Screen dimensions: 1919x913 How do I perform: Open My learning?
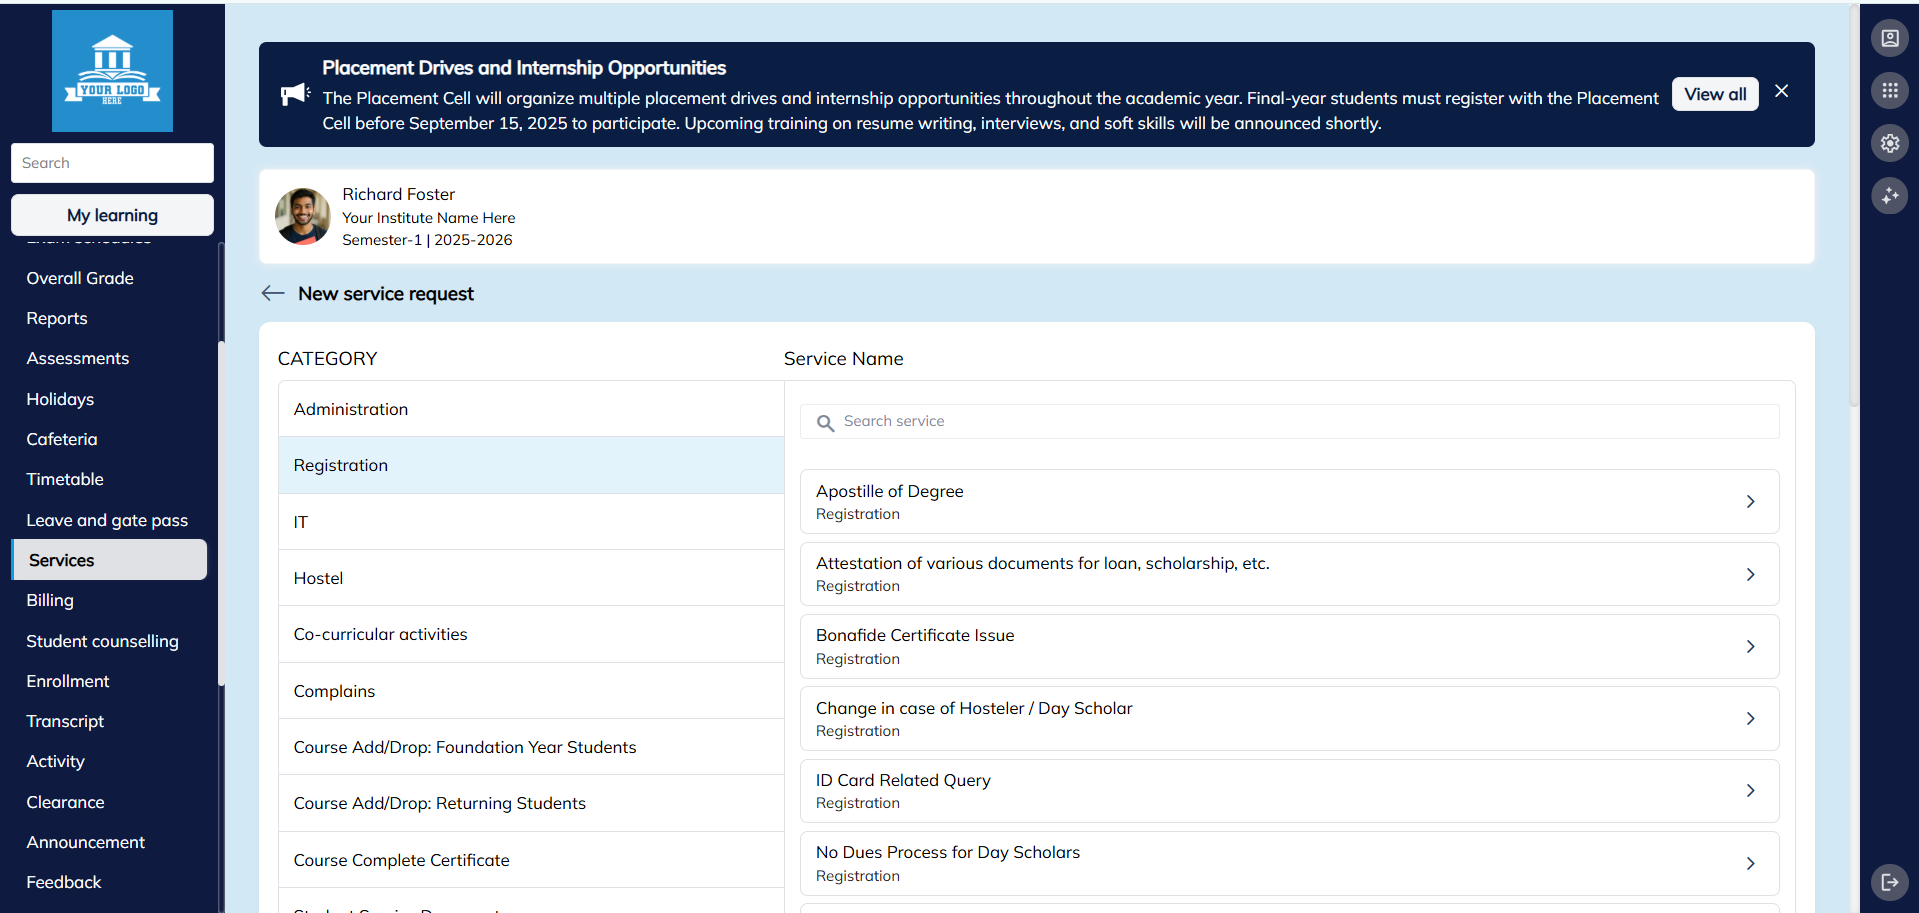click(x=112, y=215)
